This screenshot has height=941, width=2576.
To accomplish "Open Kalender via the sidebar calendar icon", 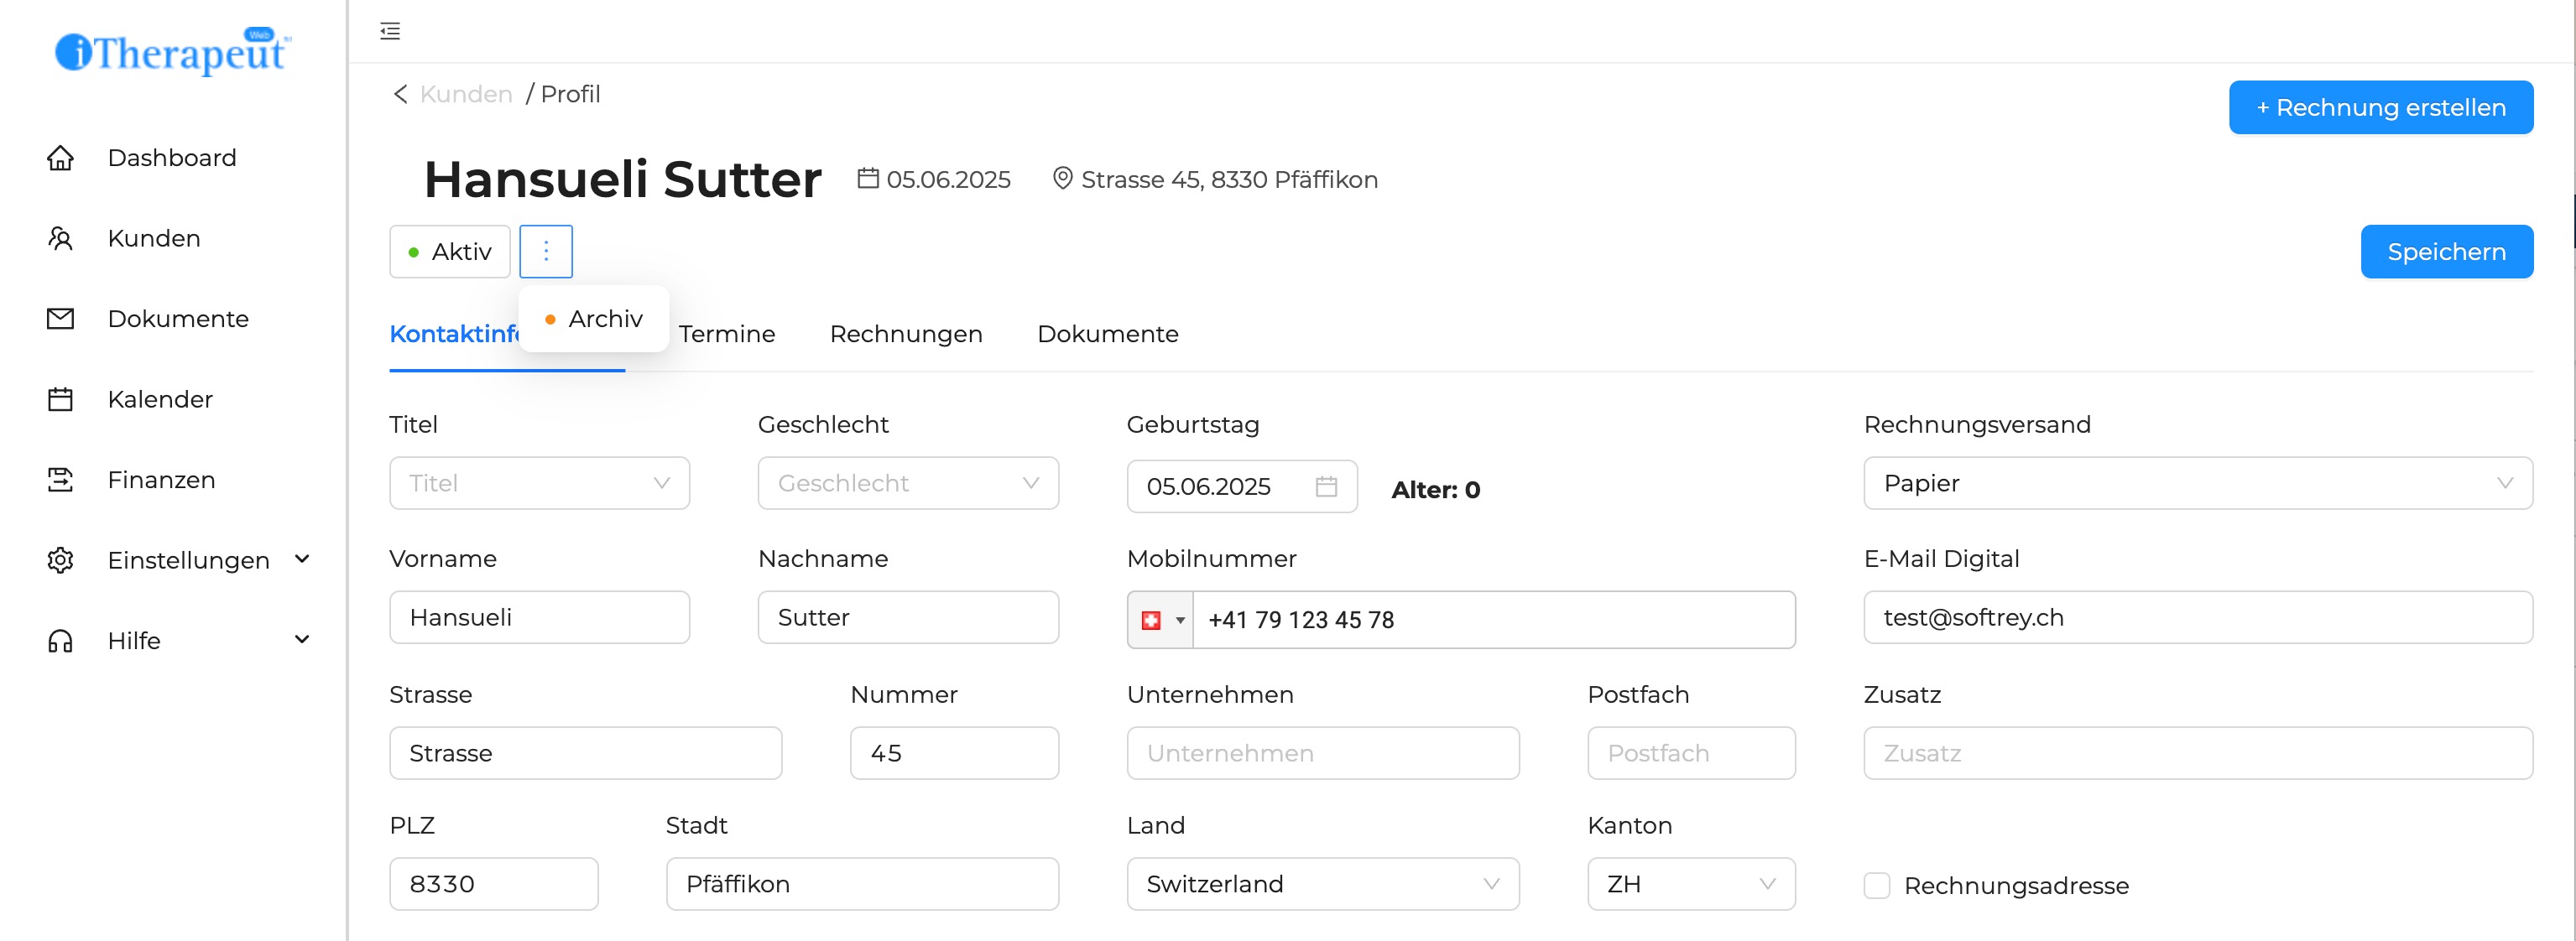I will click(x=60, y=399).
